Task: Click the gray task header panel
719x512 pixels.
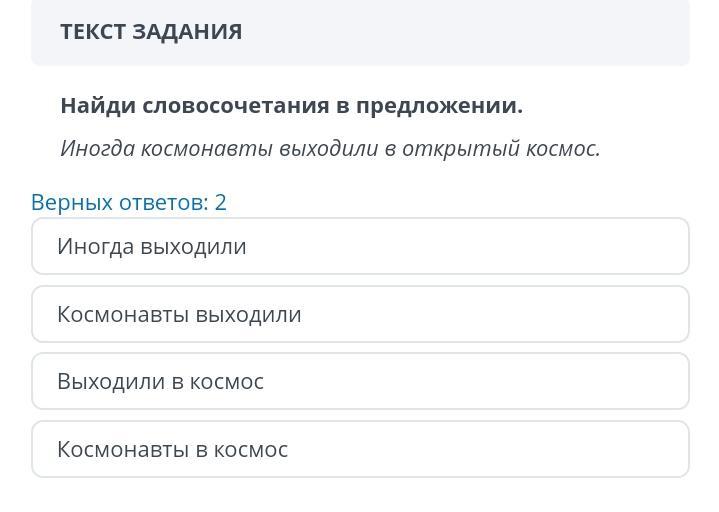Action: (360, 32)
